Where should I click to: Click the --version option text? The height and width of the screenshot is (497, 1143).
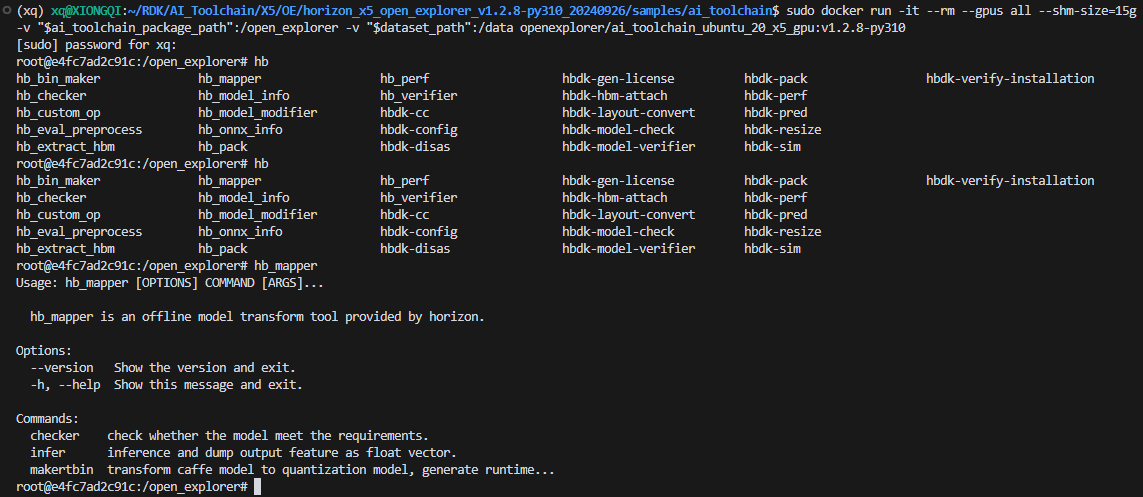67,367
